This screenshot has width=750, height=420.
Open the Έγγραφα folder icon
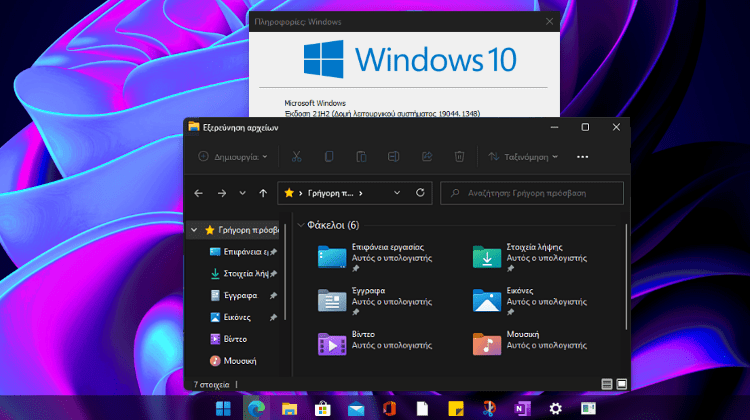point(332,300)
